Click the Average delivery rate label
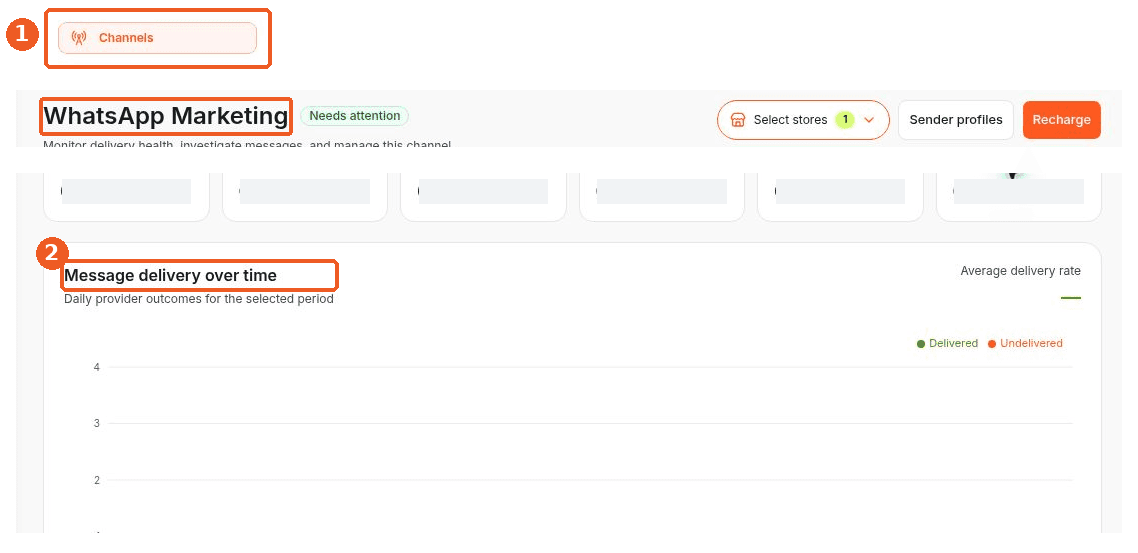 point(1020,271)
